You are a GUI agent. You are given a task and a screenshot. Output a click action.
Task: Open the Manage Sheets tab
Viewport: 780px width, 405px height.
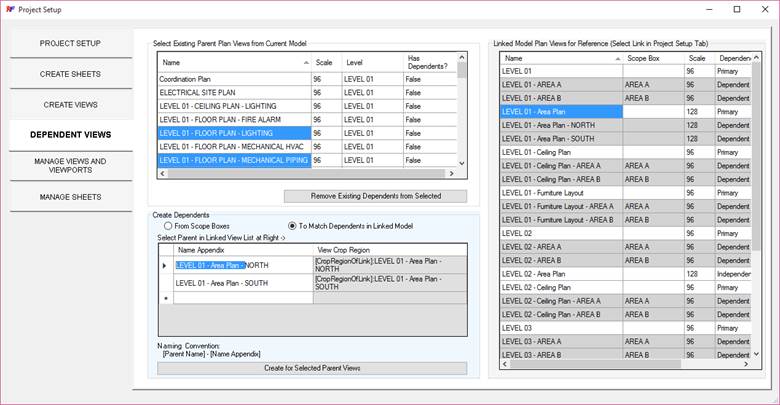point(71,197)
